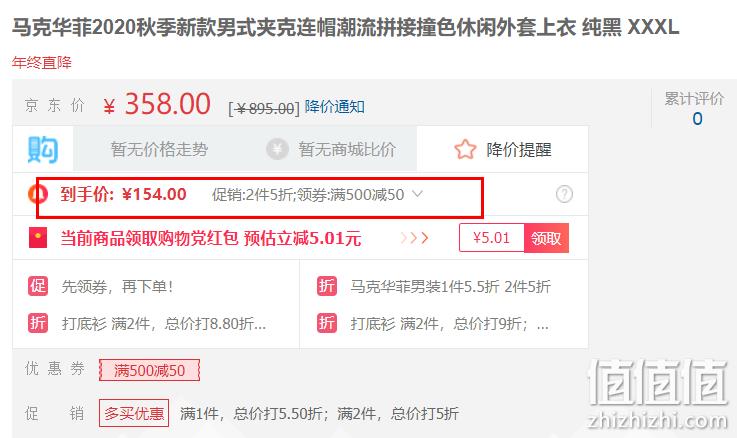Click the 多买优惠 promotion tag
Viewport: 737px width, 438px height.
(134, 413)
